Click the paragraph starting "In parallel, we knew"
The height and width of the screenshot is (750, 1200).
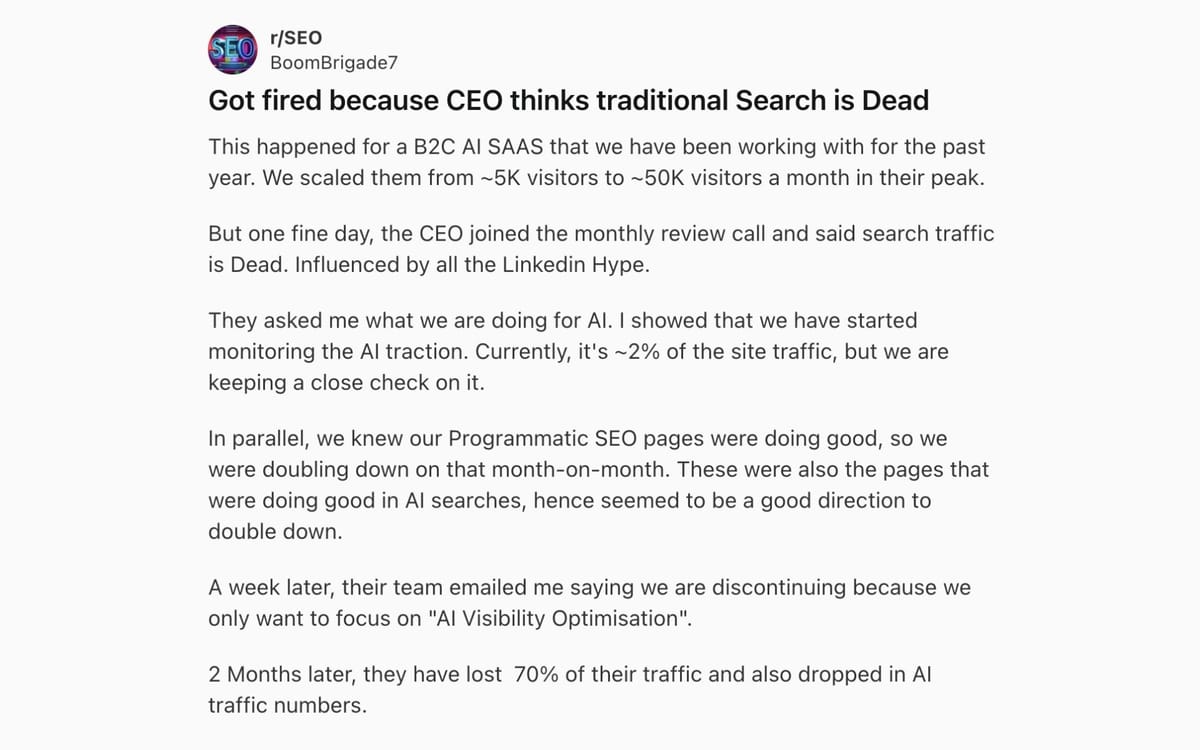coord(598,484)
